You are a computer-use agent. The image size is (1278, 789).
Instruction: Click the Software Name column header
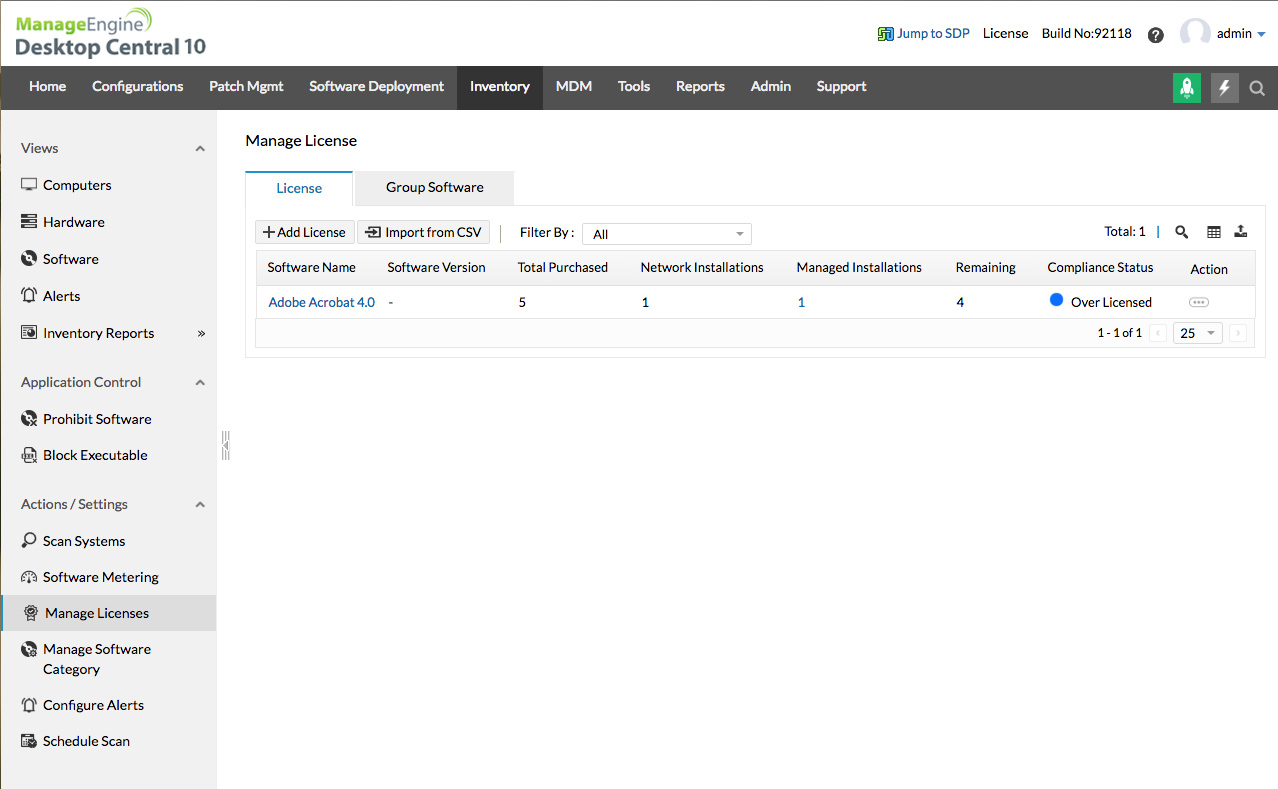click(312, 267)
